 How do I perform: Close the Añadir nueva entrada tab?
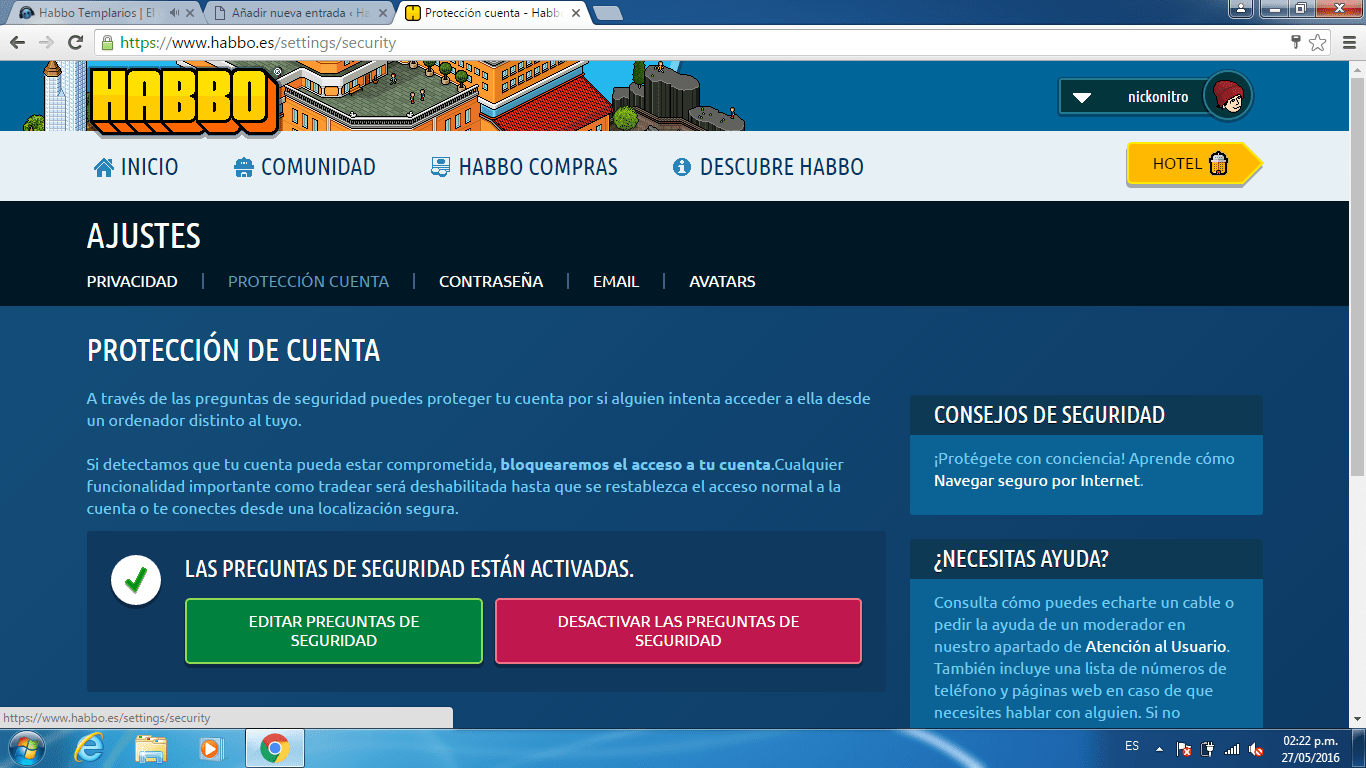click(382, 13)
